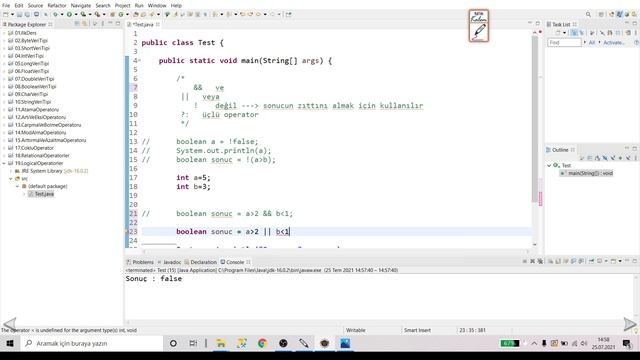Open the notification center icon
Screen dimensions: 640x360
(x=627, y=344)
